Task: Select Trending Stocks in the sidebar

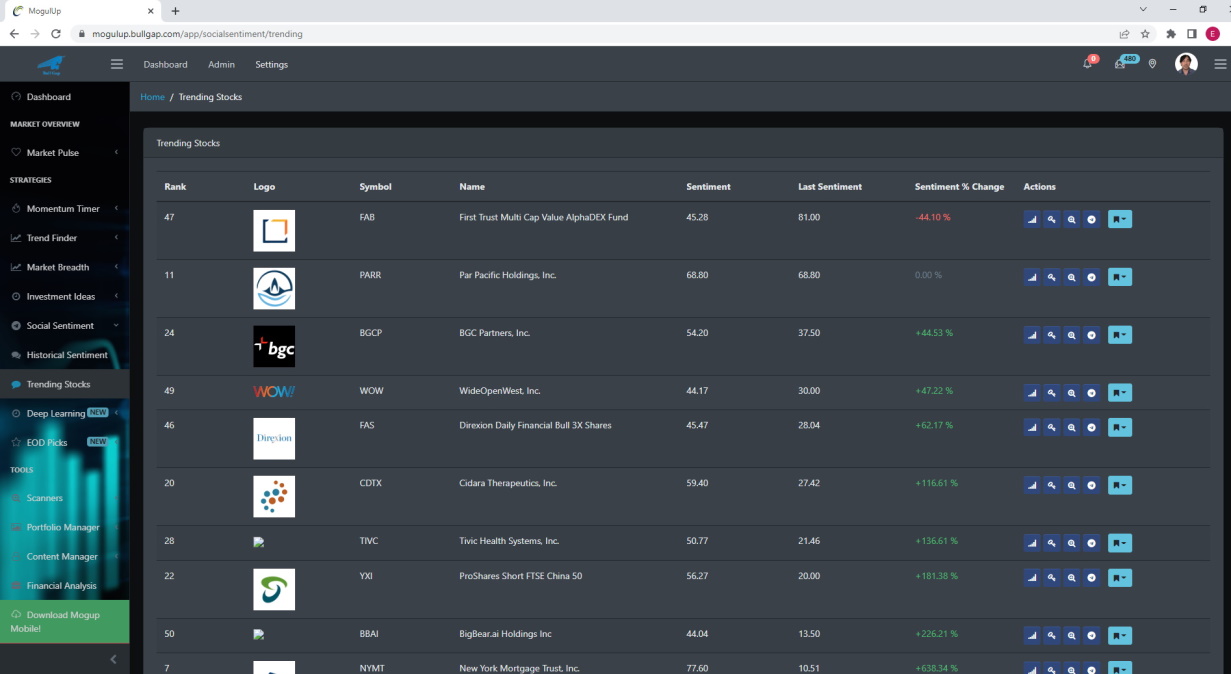Action: 64,384
